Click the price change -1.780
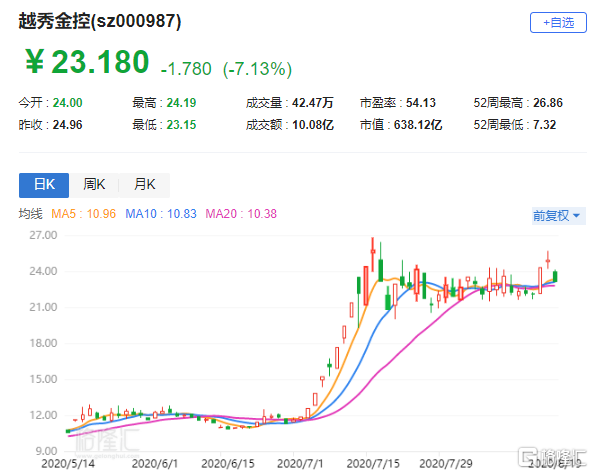This screenshot has width=593, height=474. pos(186,69)
